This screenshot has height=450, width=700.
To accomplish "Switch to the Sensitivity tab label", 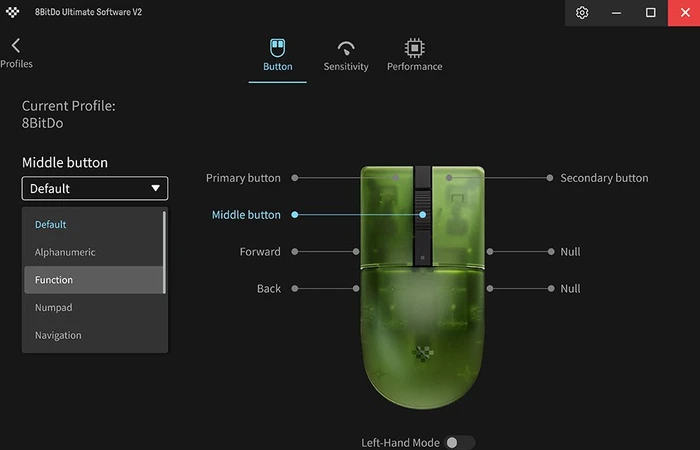I will [x=346, y=67].
